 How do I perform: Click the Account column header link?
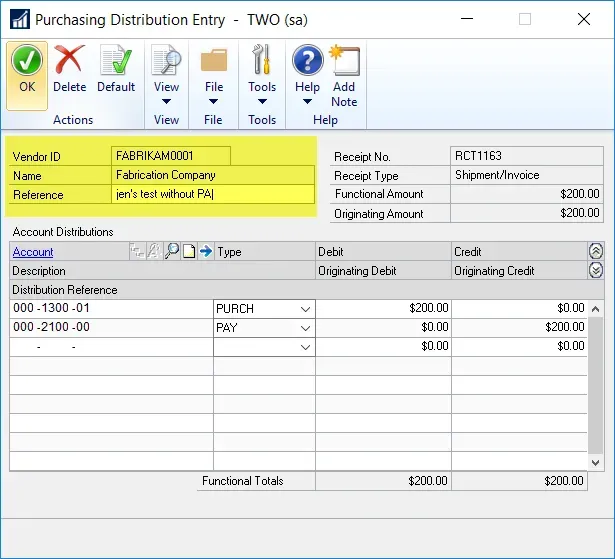pyautogui.click(x=33, y=252)
